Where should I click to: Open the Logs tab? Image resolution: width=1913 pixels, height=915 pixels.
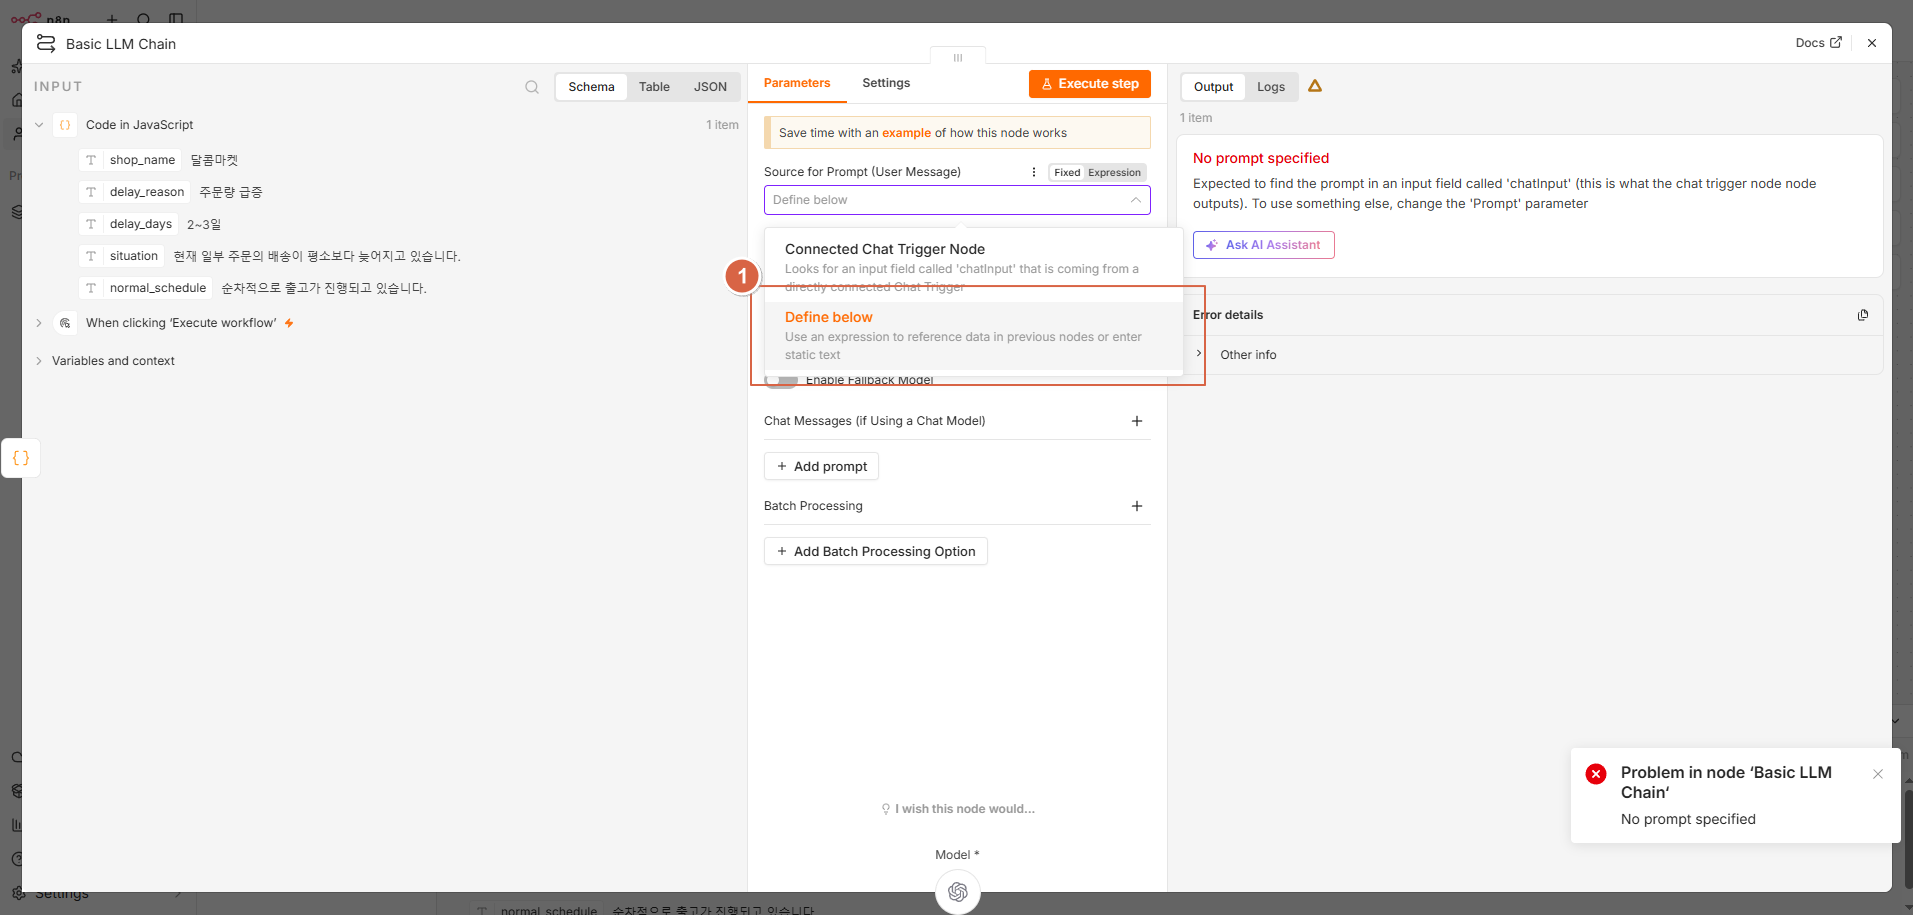click(1271, 87)
